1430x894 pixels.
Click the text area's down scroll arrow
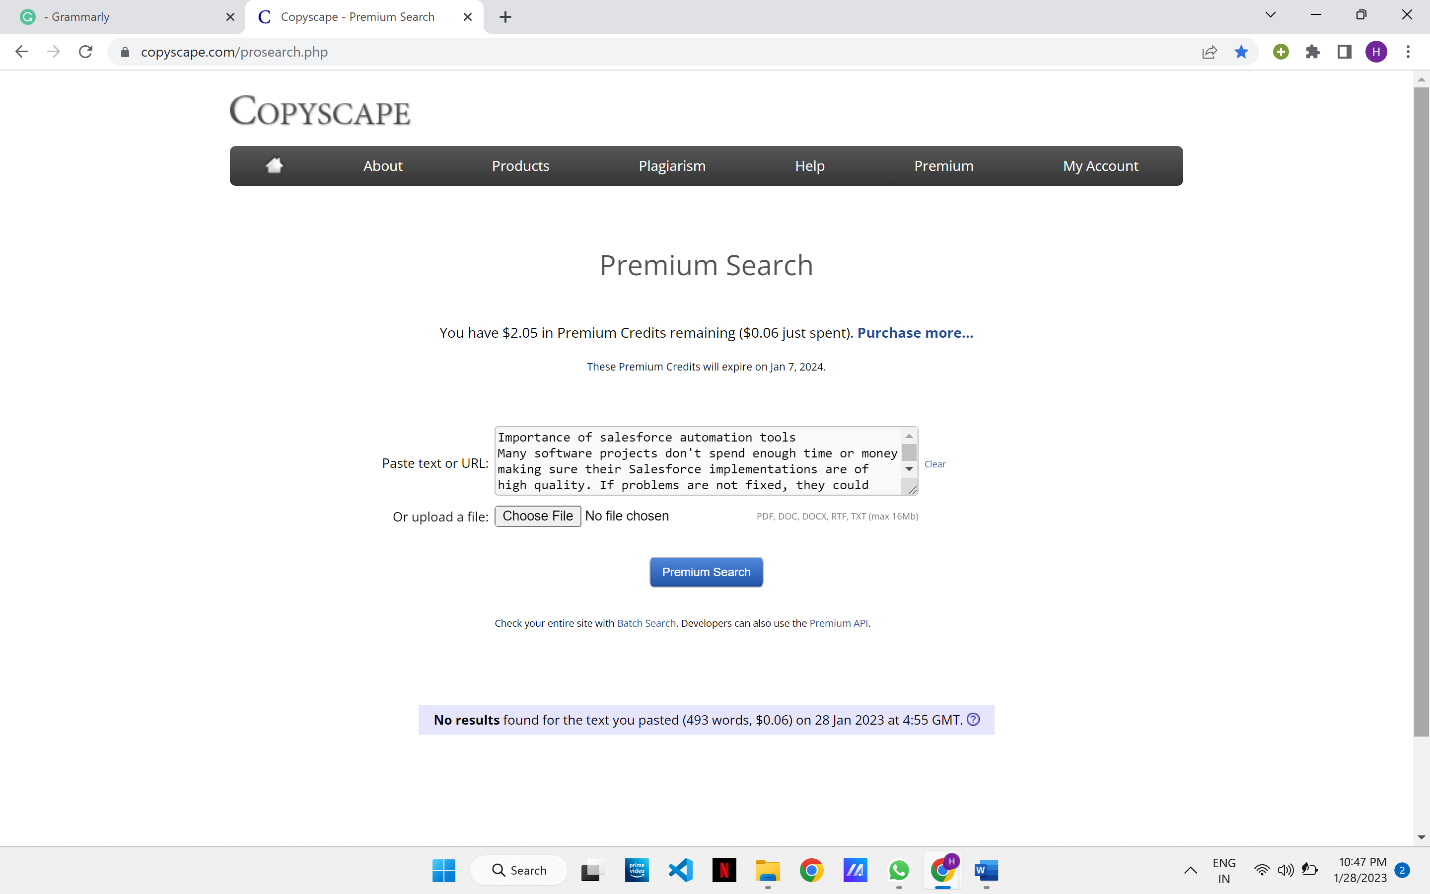(909, 469)
